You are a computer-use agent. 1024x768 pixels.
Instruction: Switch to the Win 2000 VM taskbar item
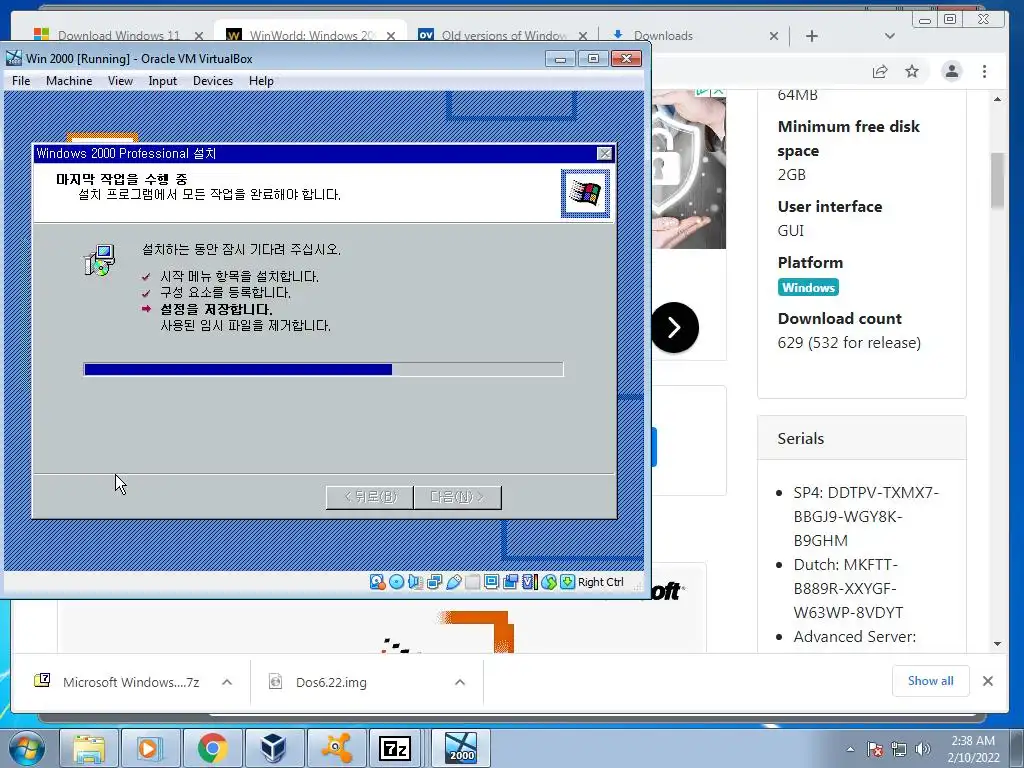coord(461,748)
